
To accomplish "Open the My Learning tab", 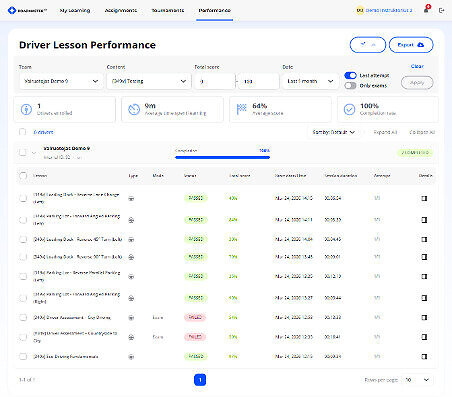I will point(75,10).
